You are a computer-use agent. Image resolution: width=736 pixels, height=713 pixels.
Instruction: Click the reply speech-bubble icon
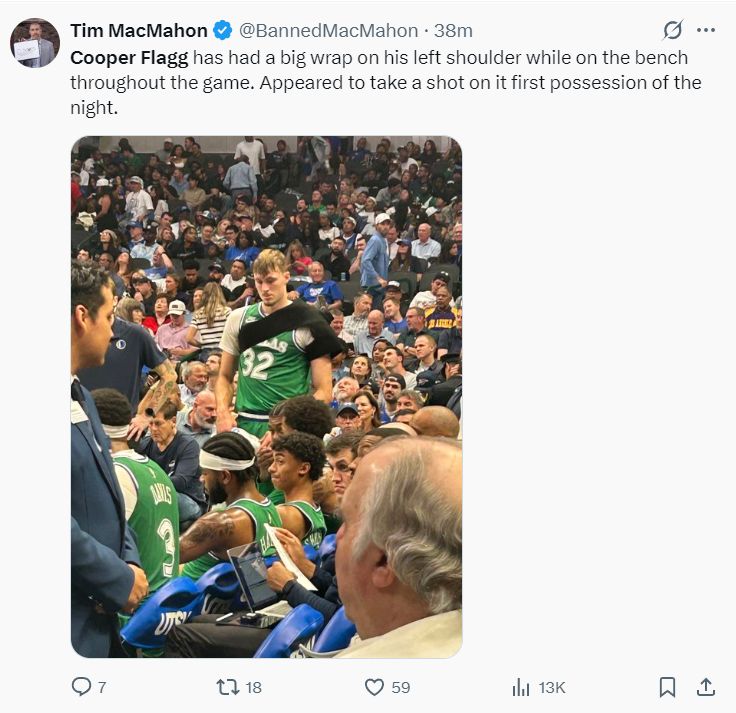pos(82,687)
